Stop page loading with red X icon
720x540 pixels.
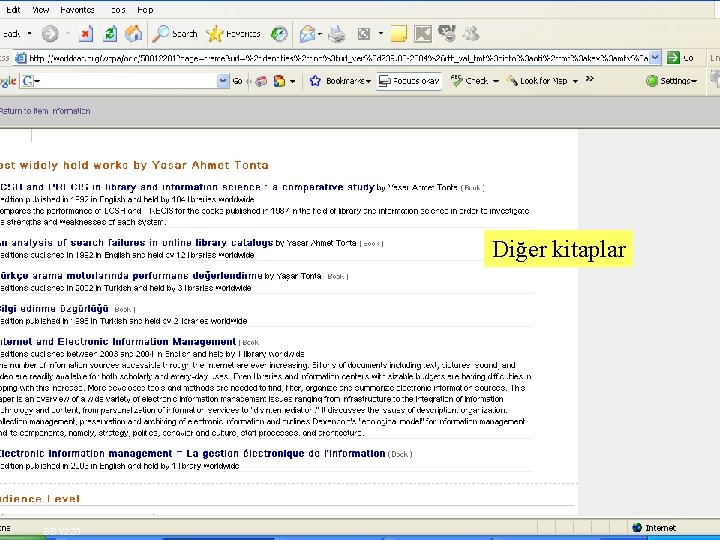click(86, 34)
